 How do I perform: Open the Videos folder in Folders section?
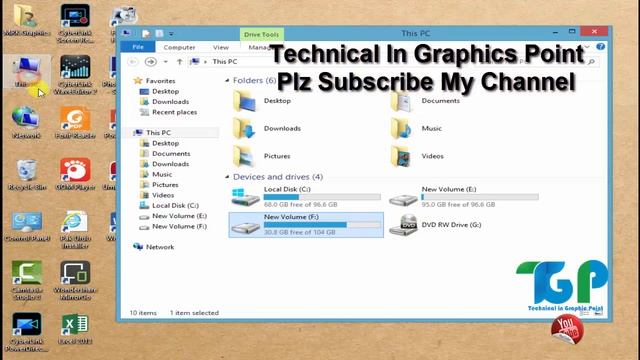click(417, 156)
